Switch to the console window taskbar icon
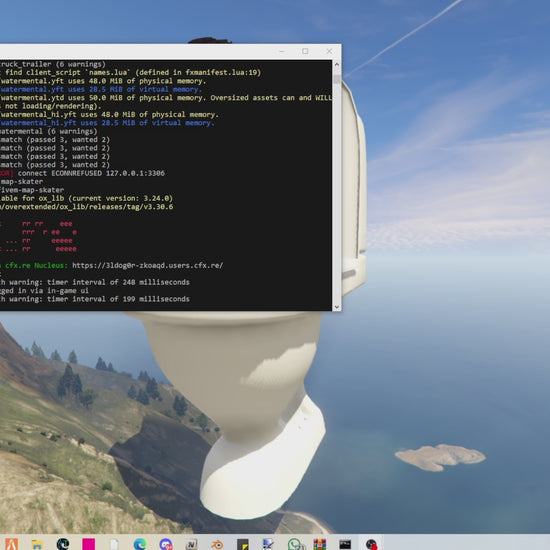Screen dimensions: 550x550 pyautogui.click(x=345, y=544)
